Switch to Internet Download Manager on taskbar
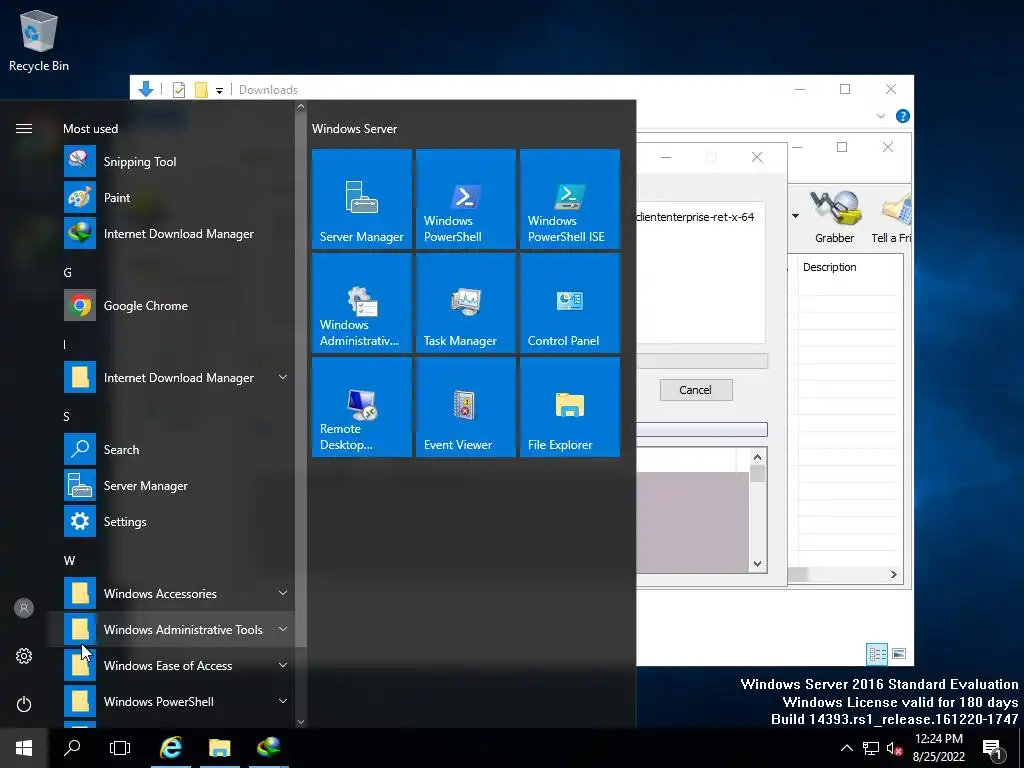Viewport: 1024px width, 768px height. pos(268,748)
